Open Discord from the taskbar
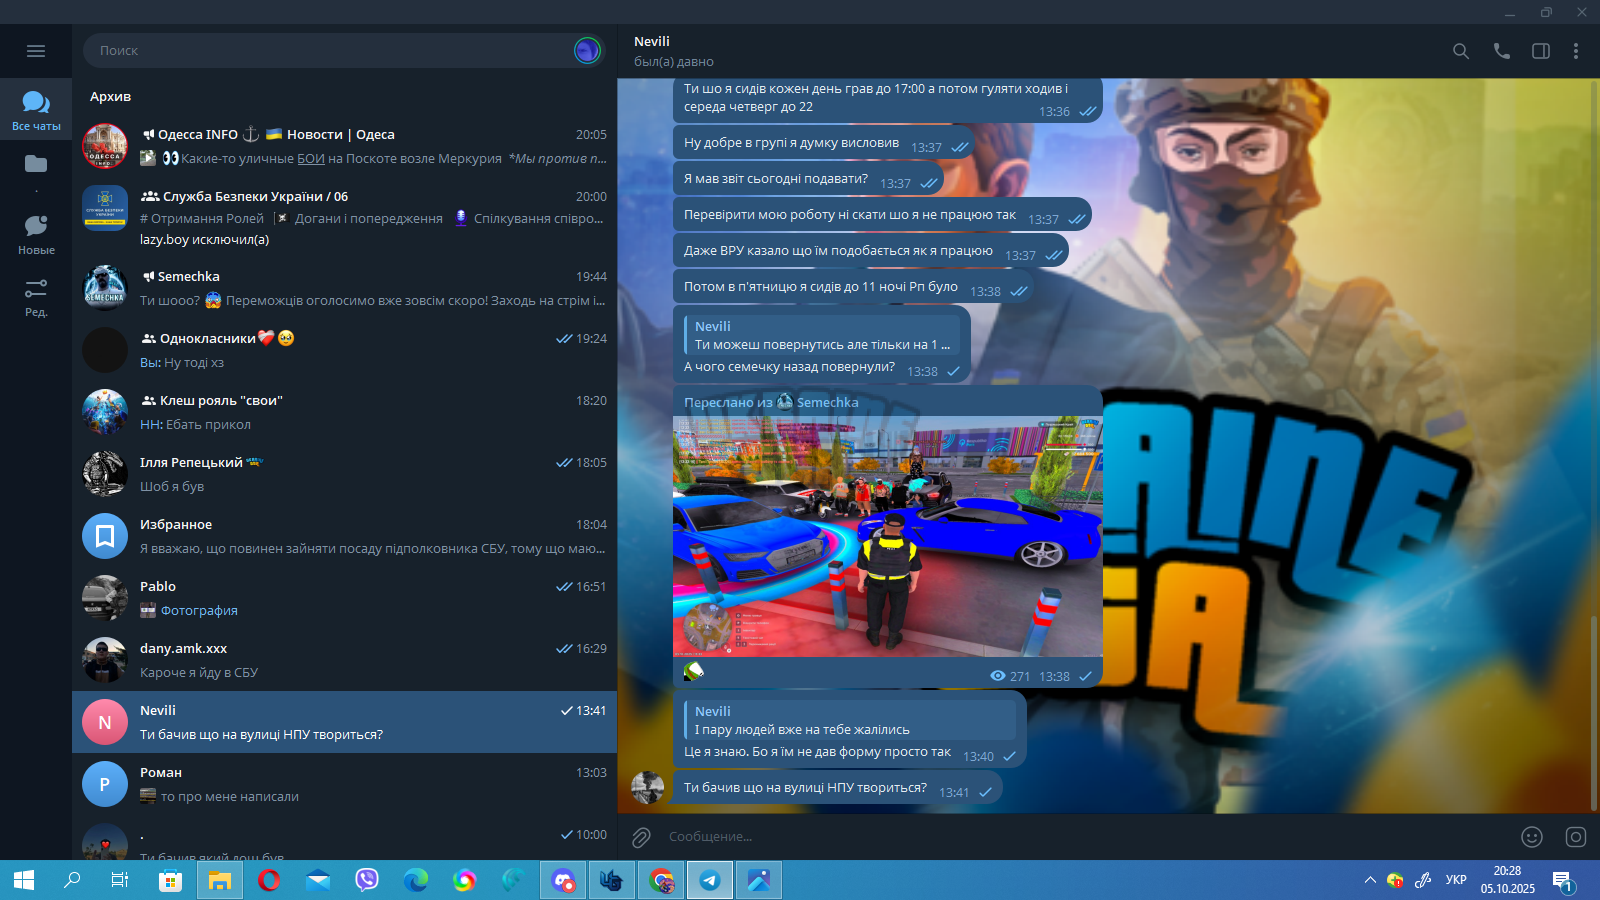 [x=563, y=880]
